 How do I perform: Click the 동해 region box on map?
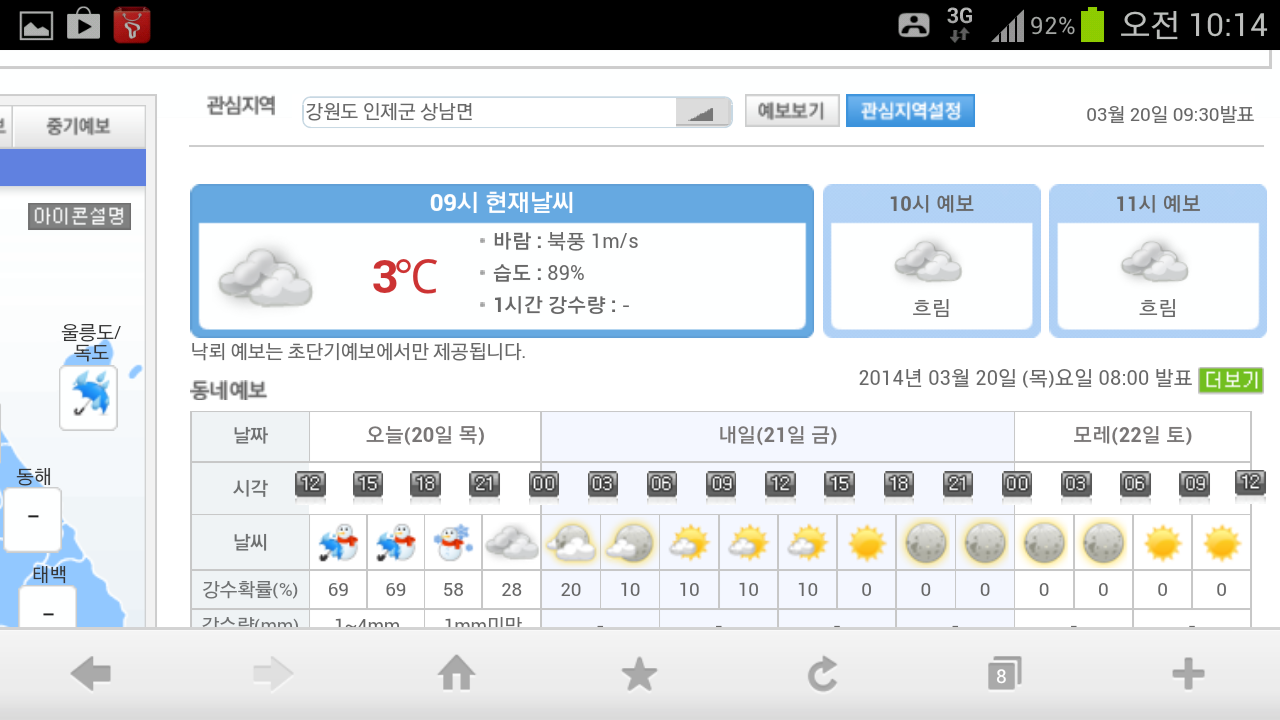tap(33, 518)
